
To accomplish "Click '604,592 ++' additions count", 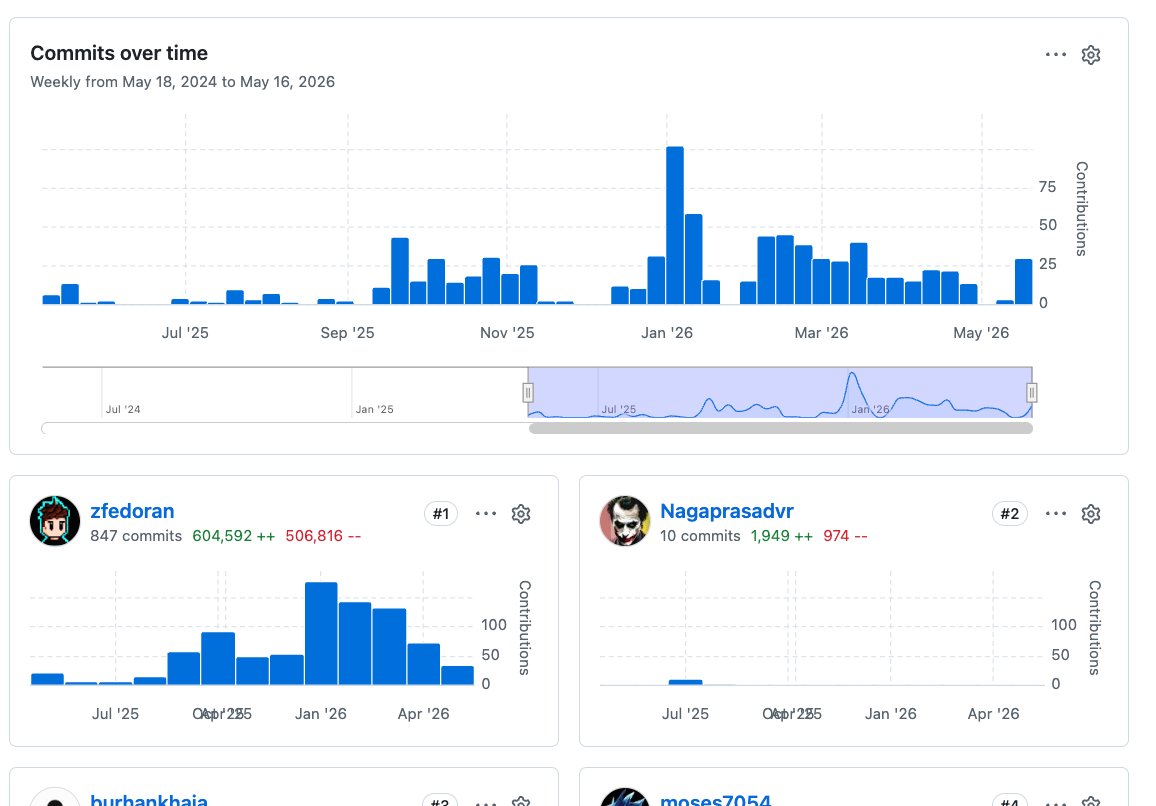I will click(x=234, y=536).
